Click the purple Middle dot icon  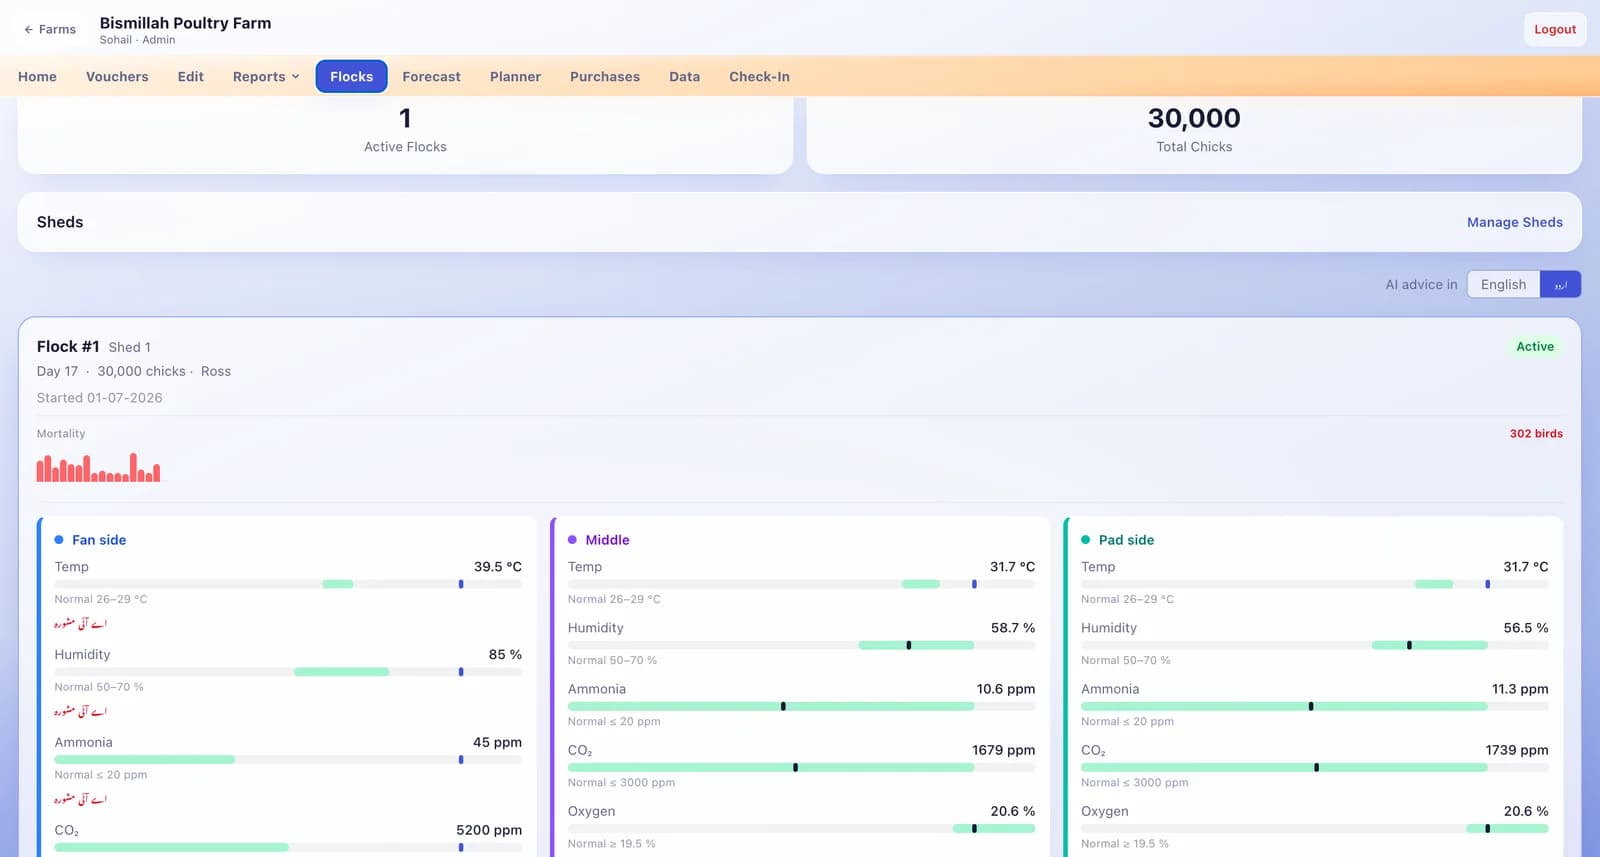(572, 540)
